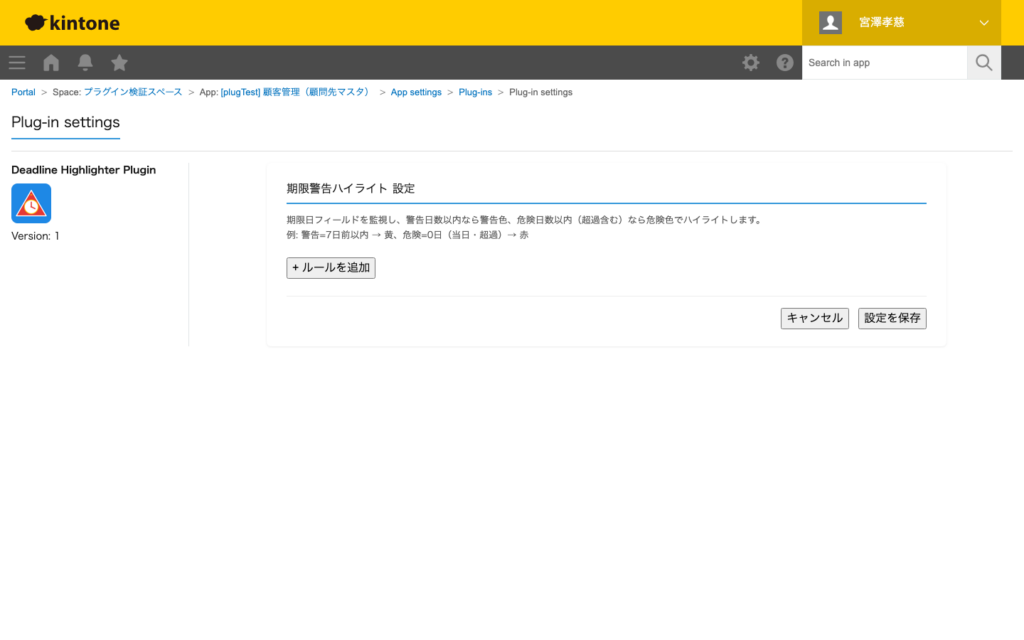
Task: Navigate to Portal via breadcrumb link
Action: [23, 91]
